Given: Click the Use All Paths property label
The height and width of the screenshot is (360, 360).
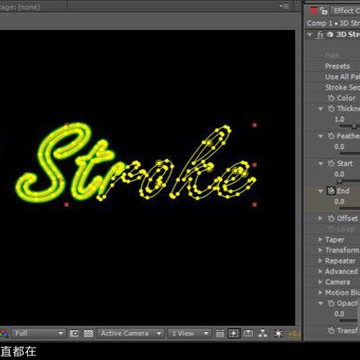Looking at the screenshot, I should [x=342, y=77].
